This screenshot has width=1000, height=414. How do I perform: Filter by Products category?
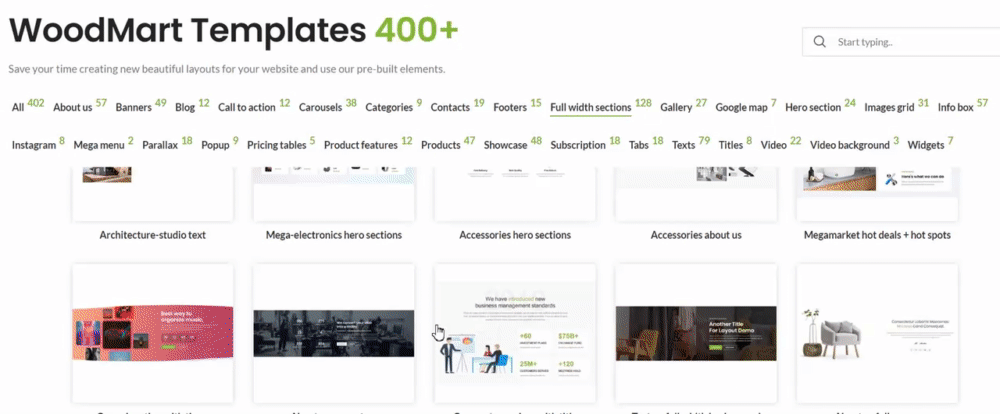click(441, 145)
